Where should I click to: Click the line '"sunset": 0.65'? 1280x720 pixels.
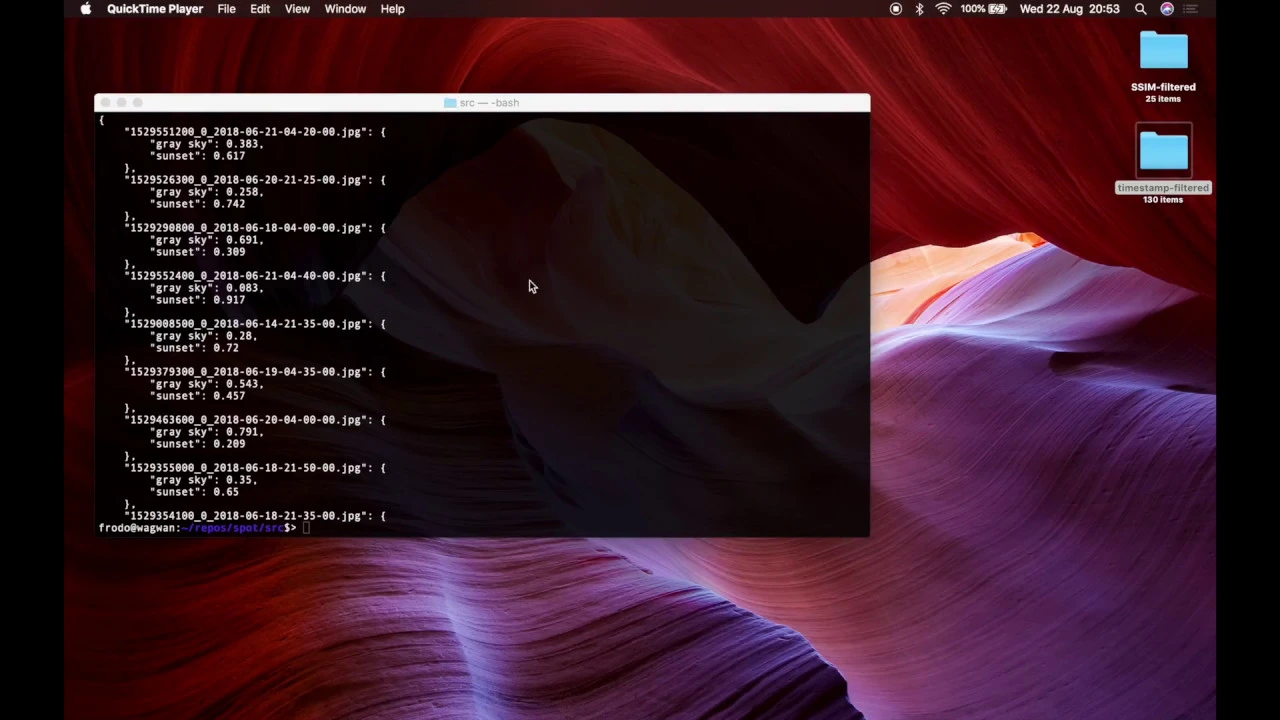[x=194, y=492]
